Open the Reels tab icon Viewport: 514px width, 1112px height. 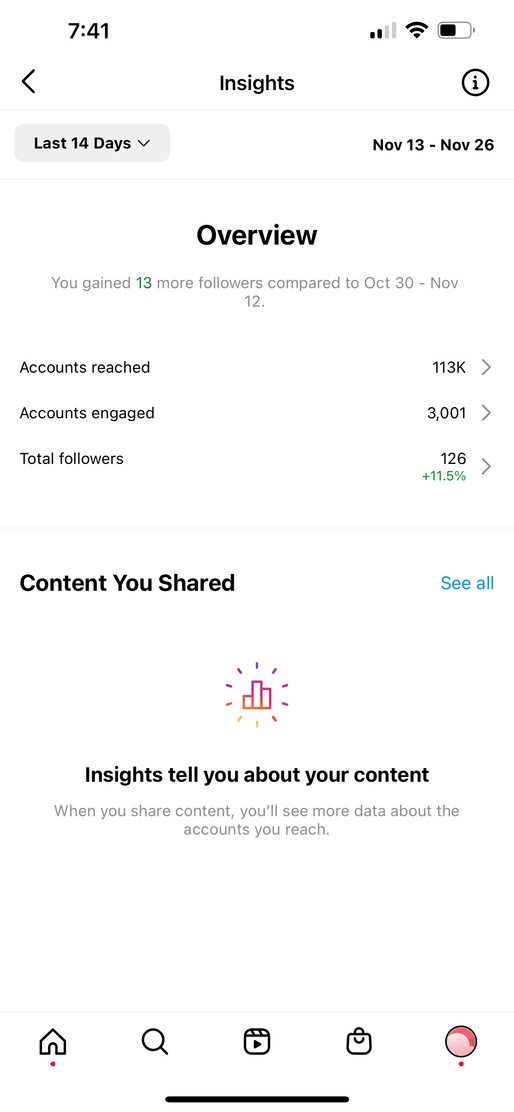257,1042
